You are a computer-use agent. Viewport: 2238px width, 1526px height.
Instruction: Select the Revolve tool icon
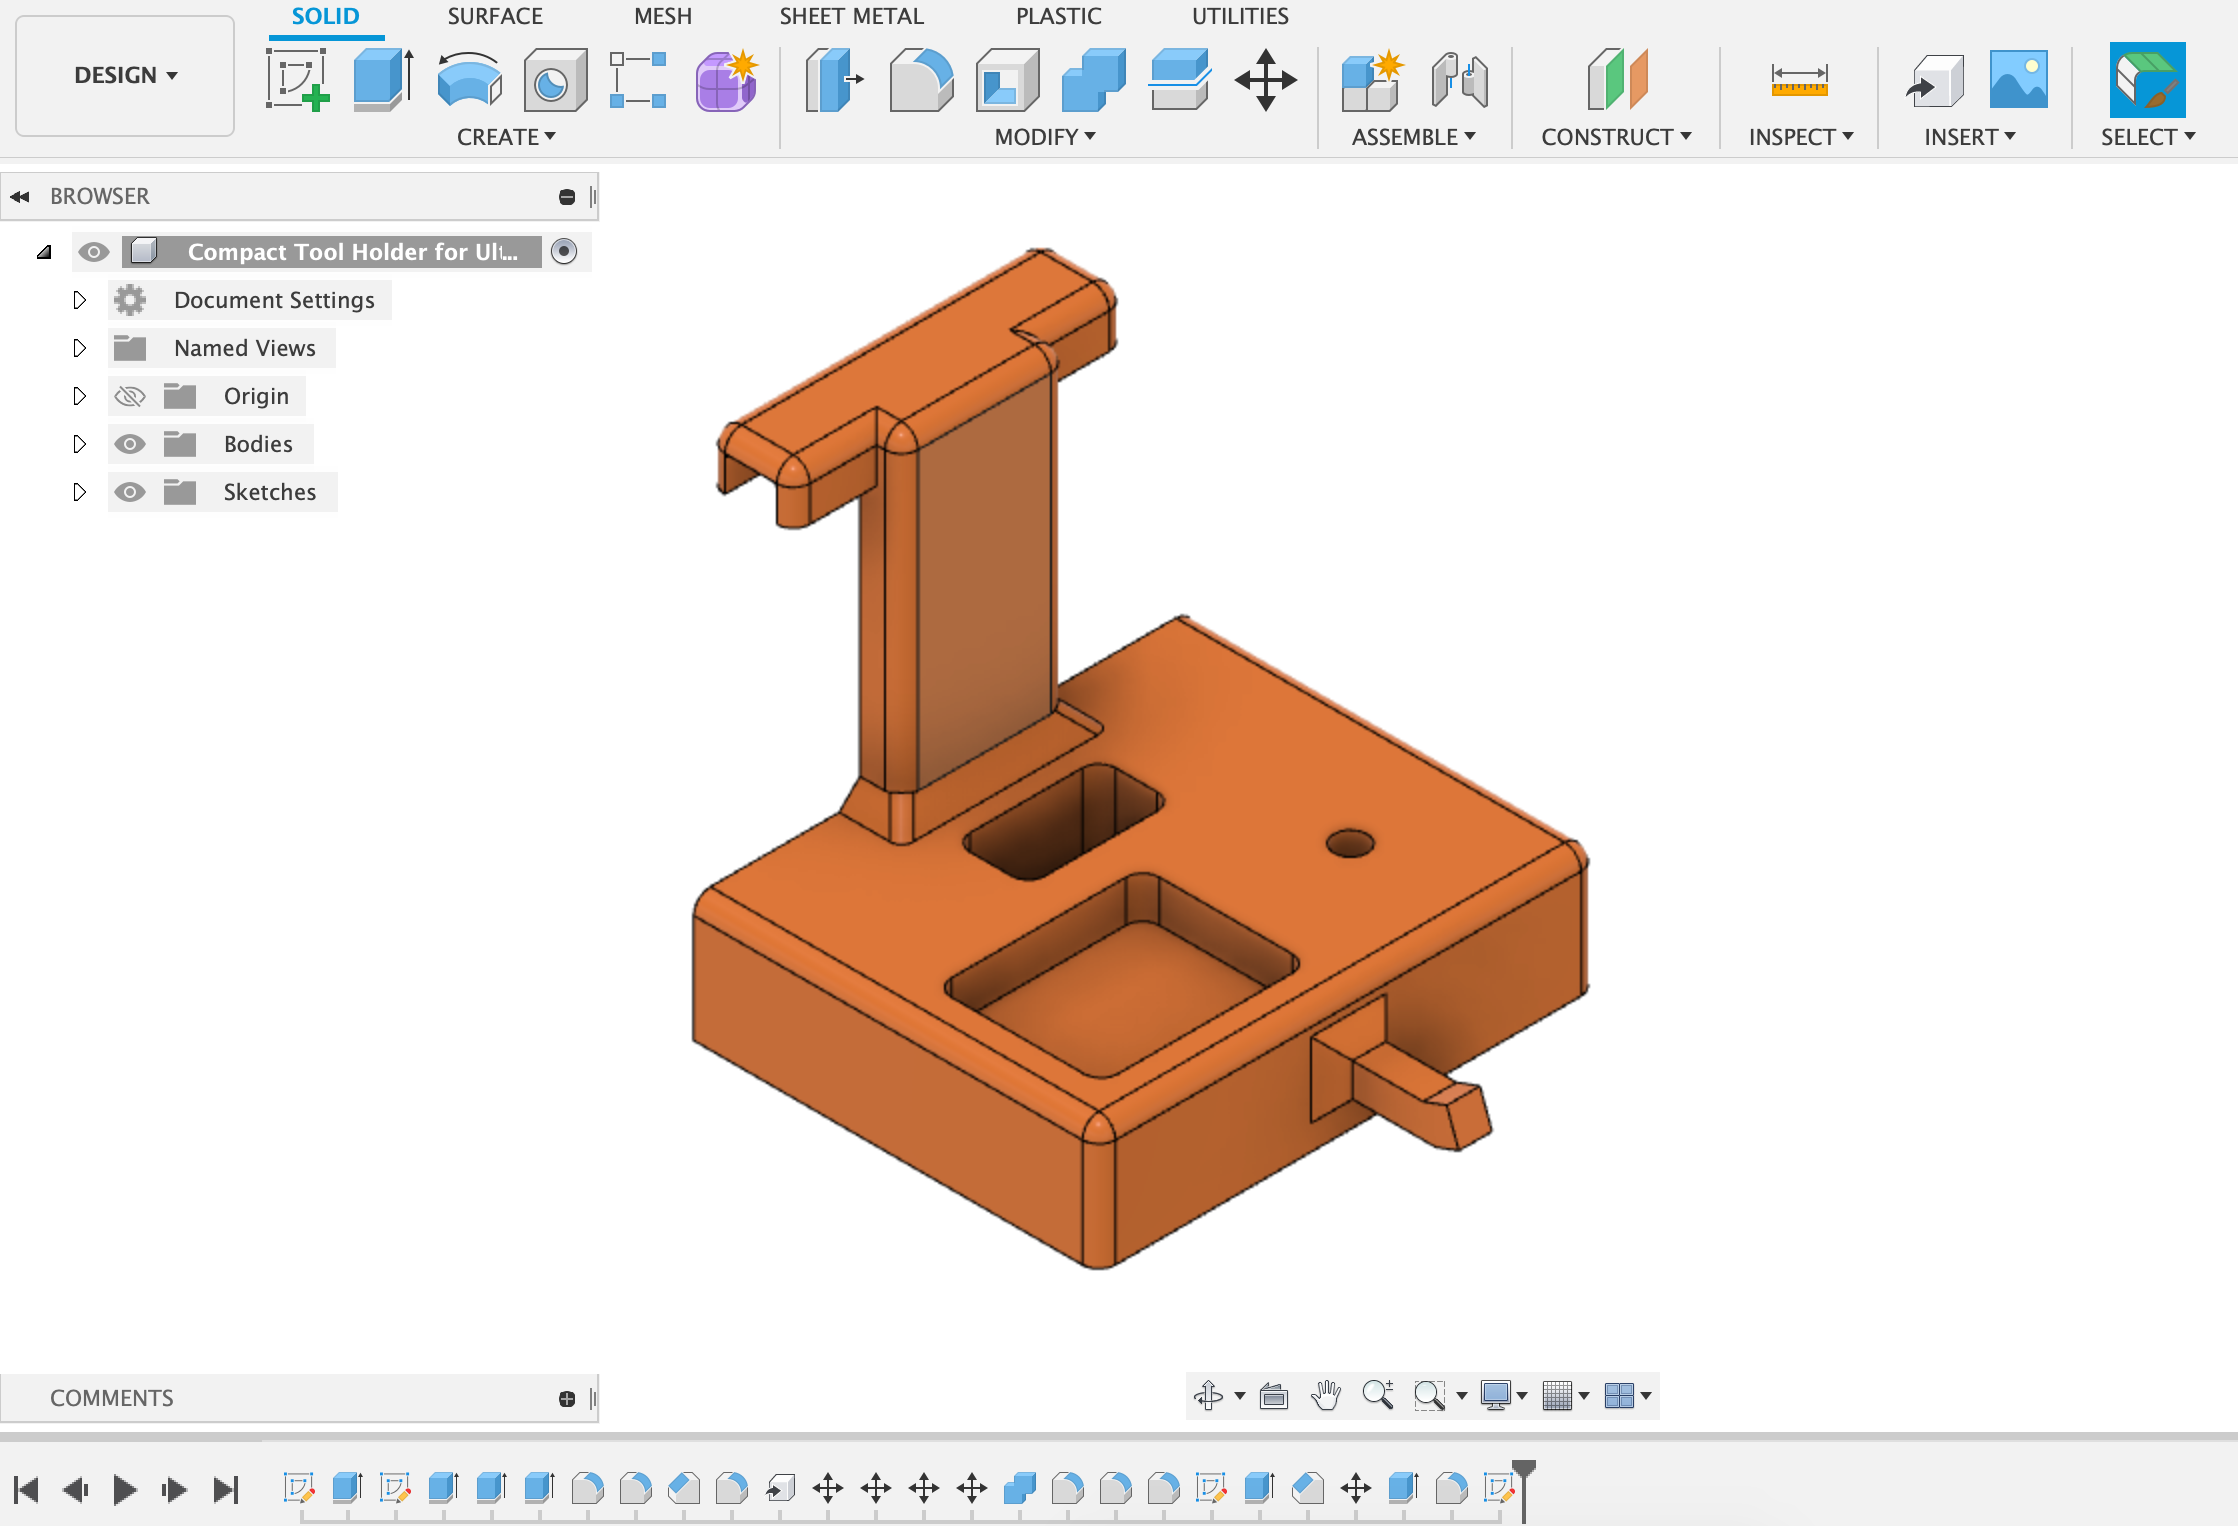click(x=469, y=79)
